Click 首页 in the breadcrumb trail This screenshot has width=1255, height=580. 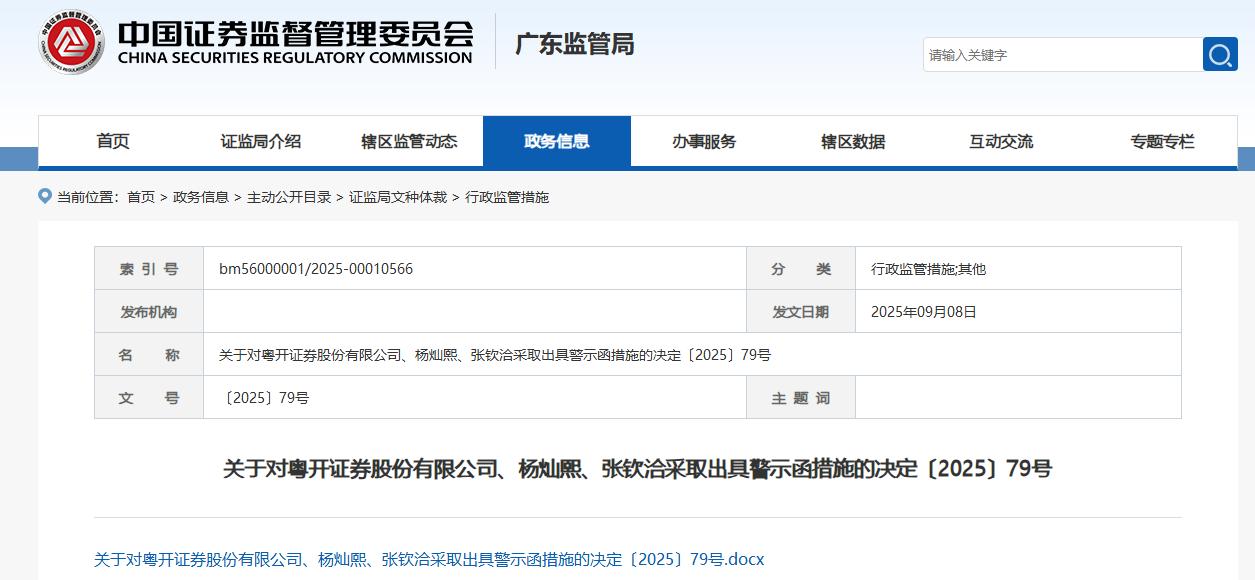coord(141,197)
